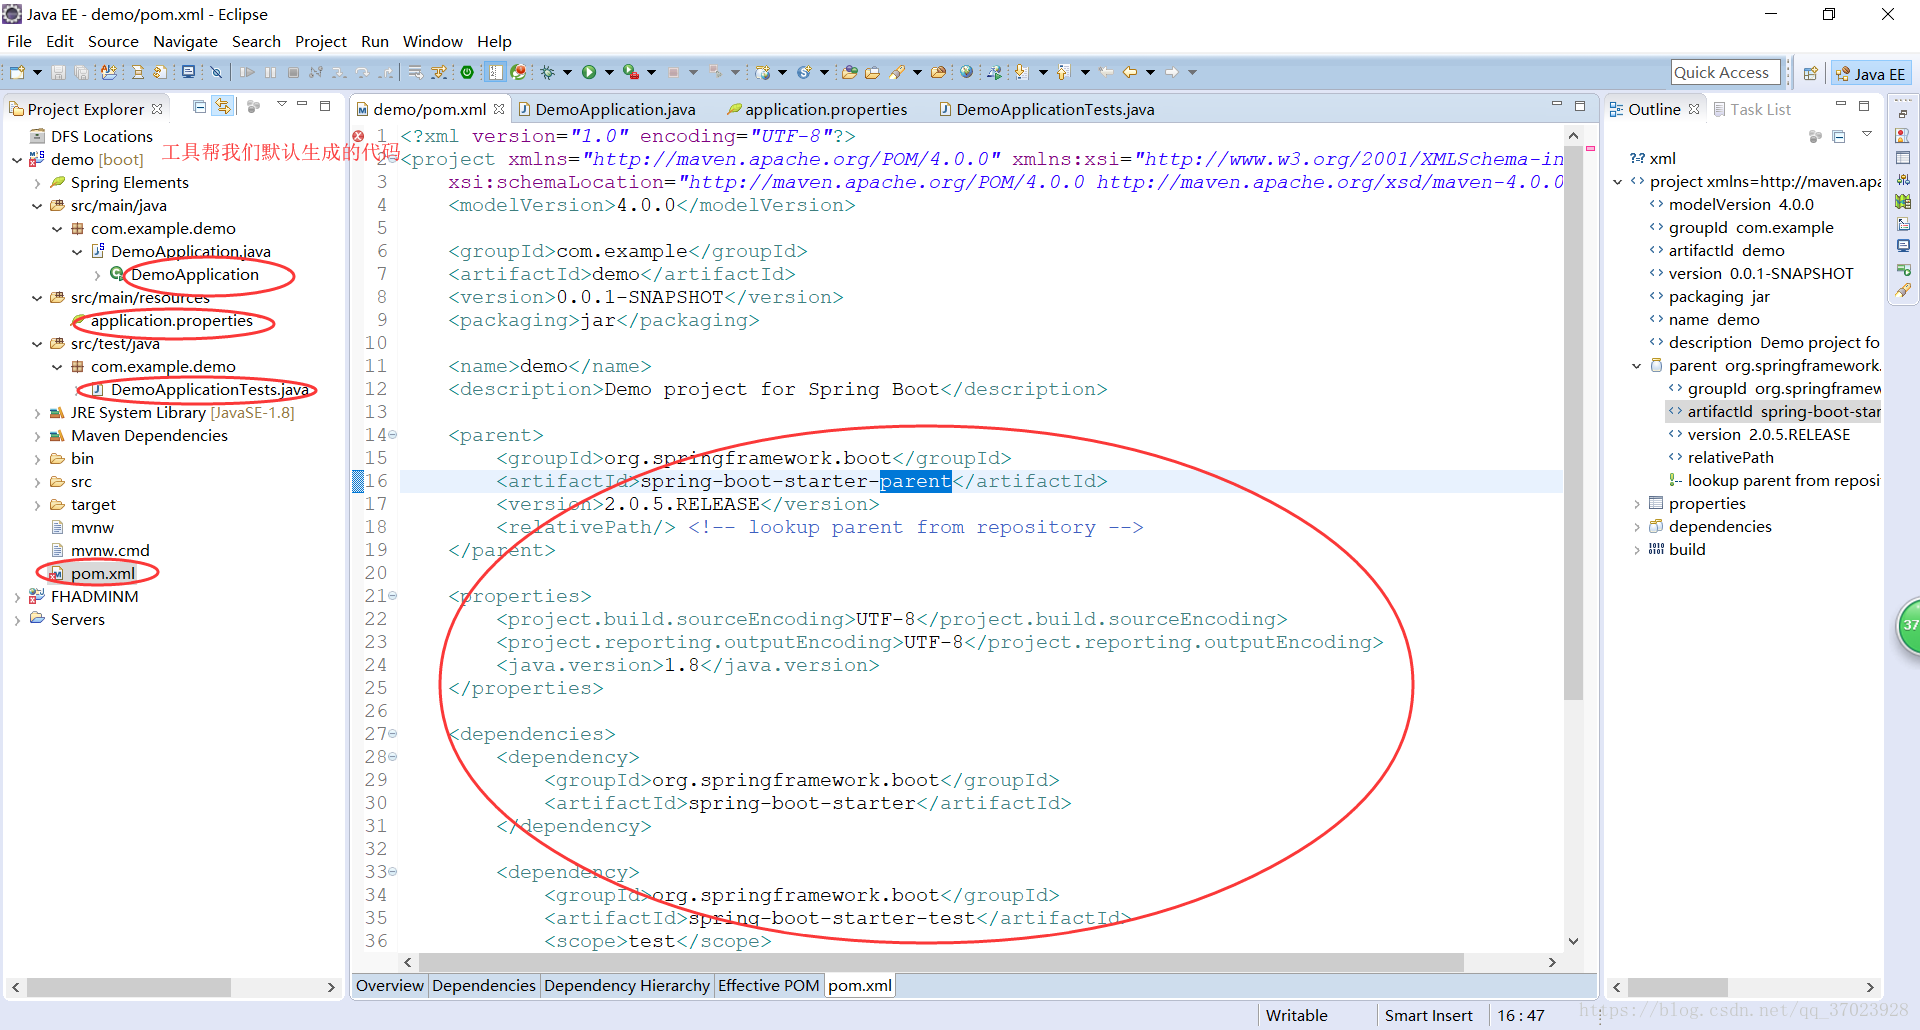Select version 2.0.5.RELEASE in Outline
This screenshot has width=1920, height=1030.
coord(1769,435)
